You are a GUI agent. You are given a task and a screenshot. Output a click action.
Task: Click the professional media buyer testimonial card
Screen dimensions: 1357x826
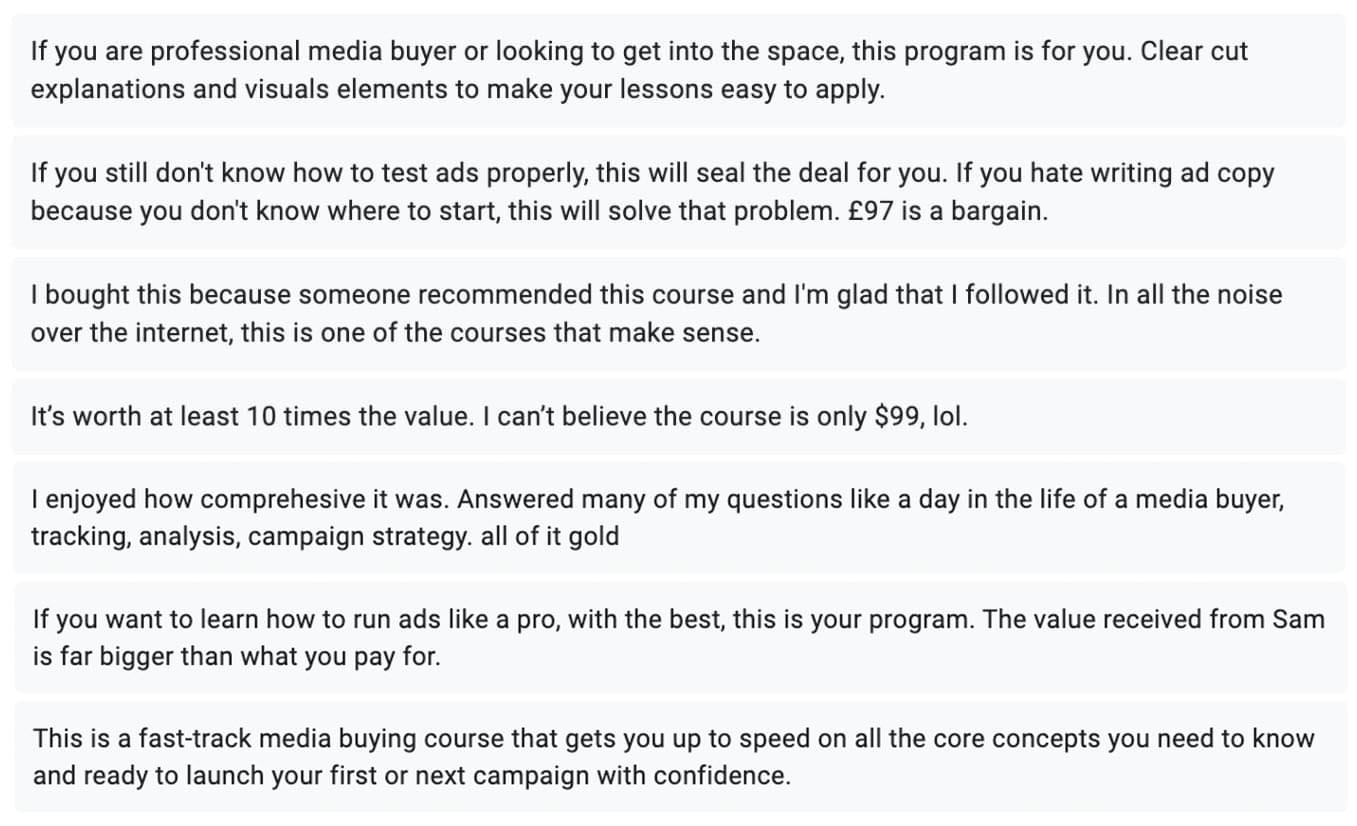click(678, 70)
